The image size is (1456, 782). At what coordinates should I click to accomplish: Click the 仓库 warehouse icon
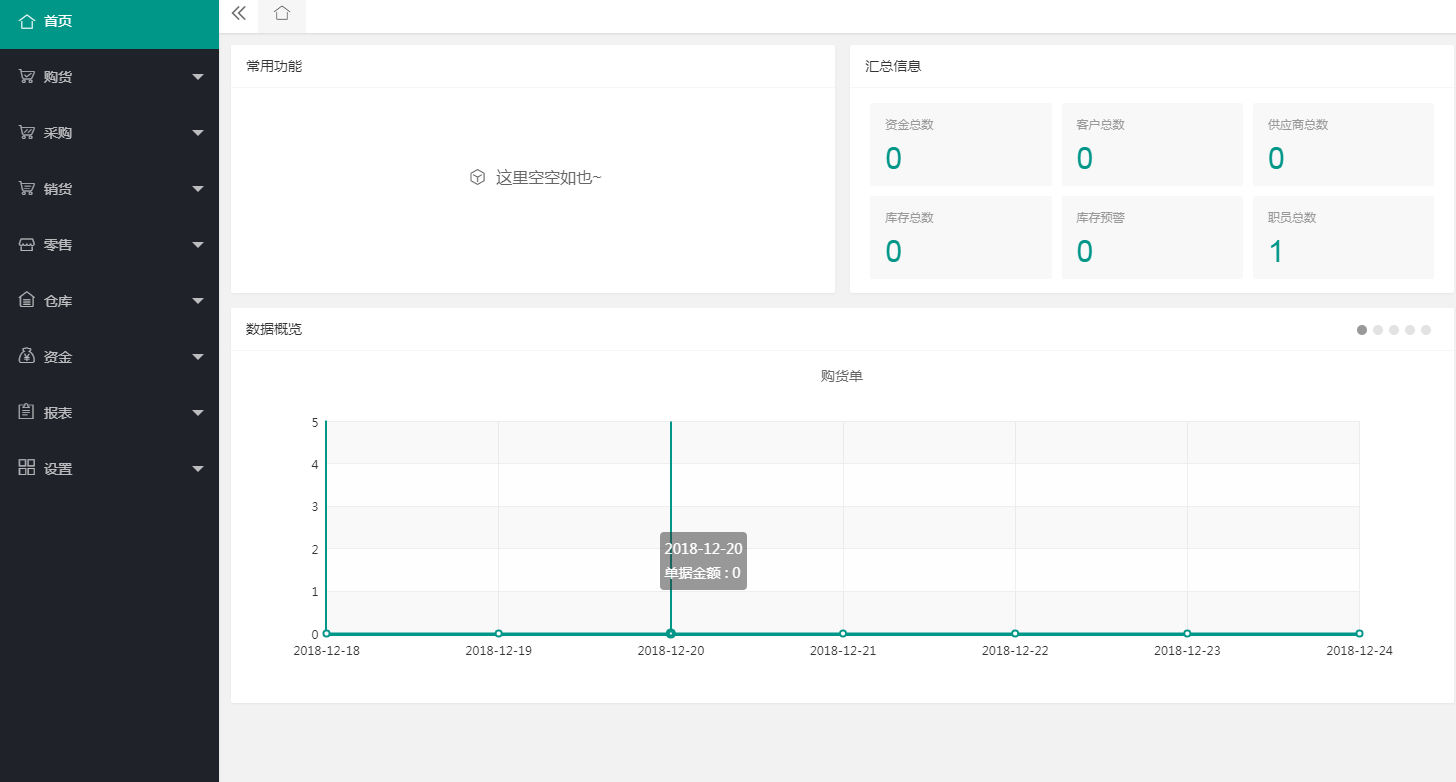point(26,300)
